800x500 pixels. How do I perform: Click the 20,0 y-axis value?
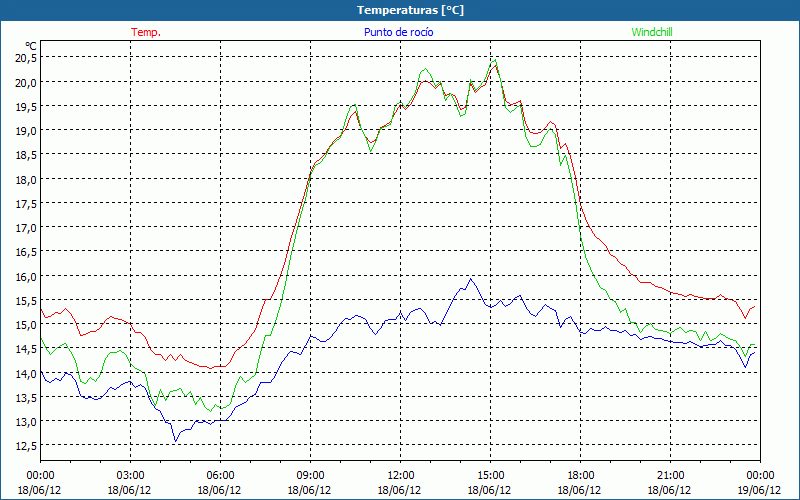point(26,82)
